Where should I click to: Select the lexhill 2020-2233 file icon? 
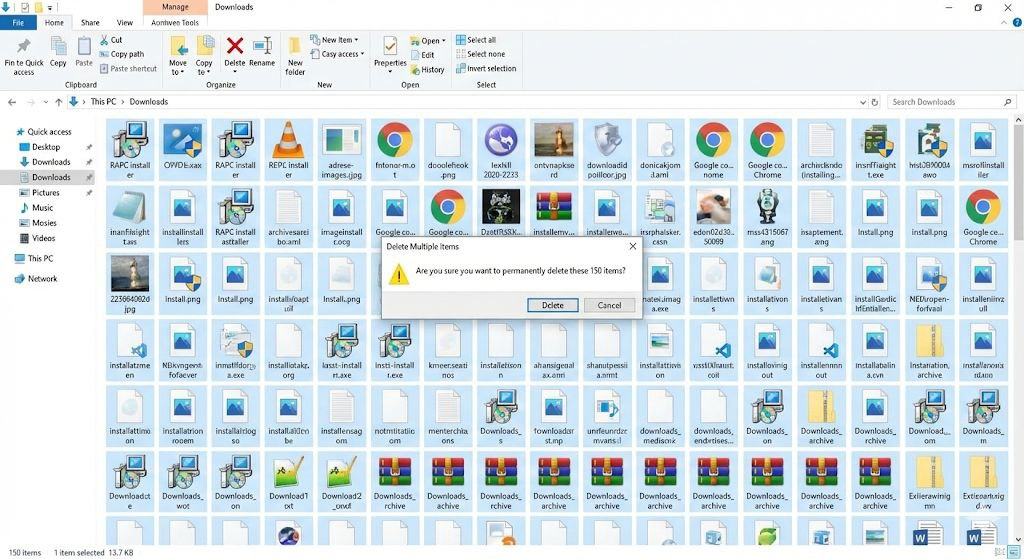click(501, 150)
